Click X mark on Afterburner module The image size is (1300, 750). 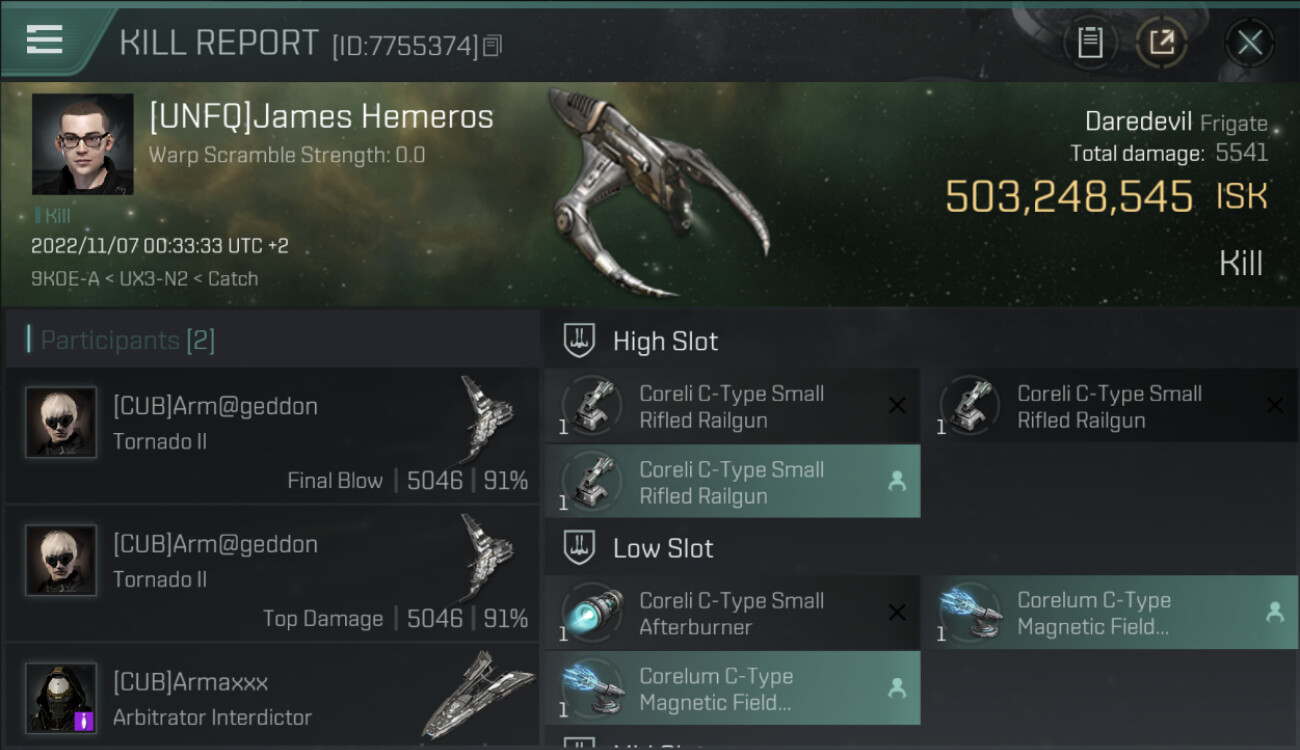click(897, 613)
